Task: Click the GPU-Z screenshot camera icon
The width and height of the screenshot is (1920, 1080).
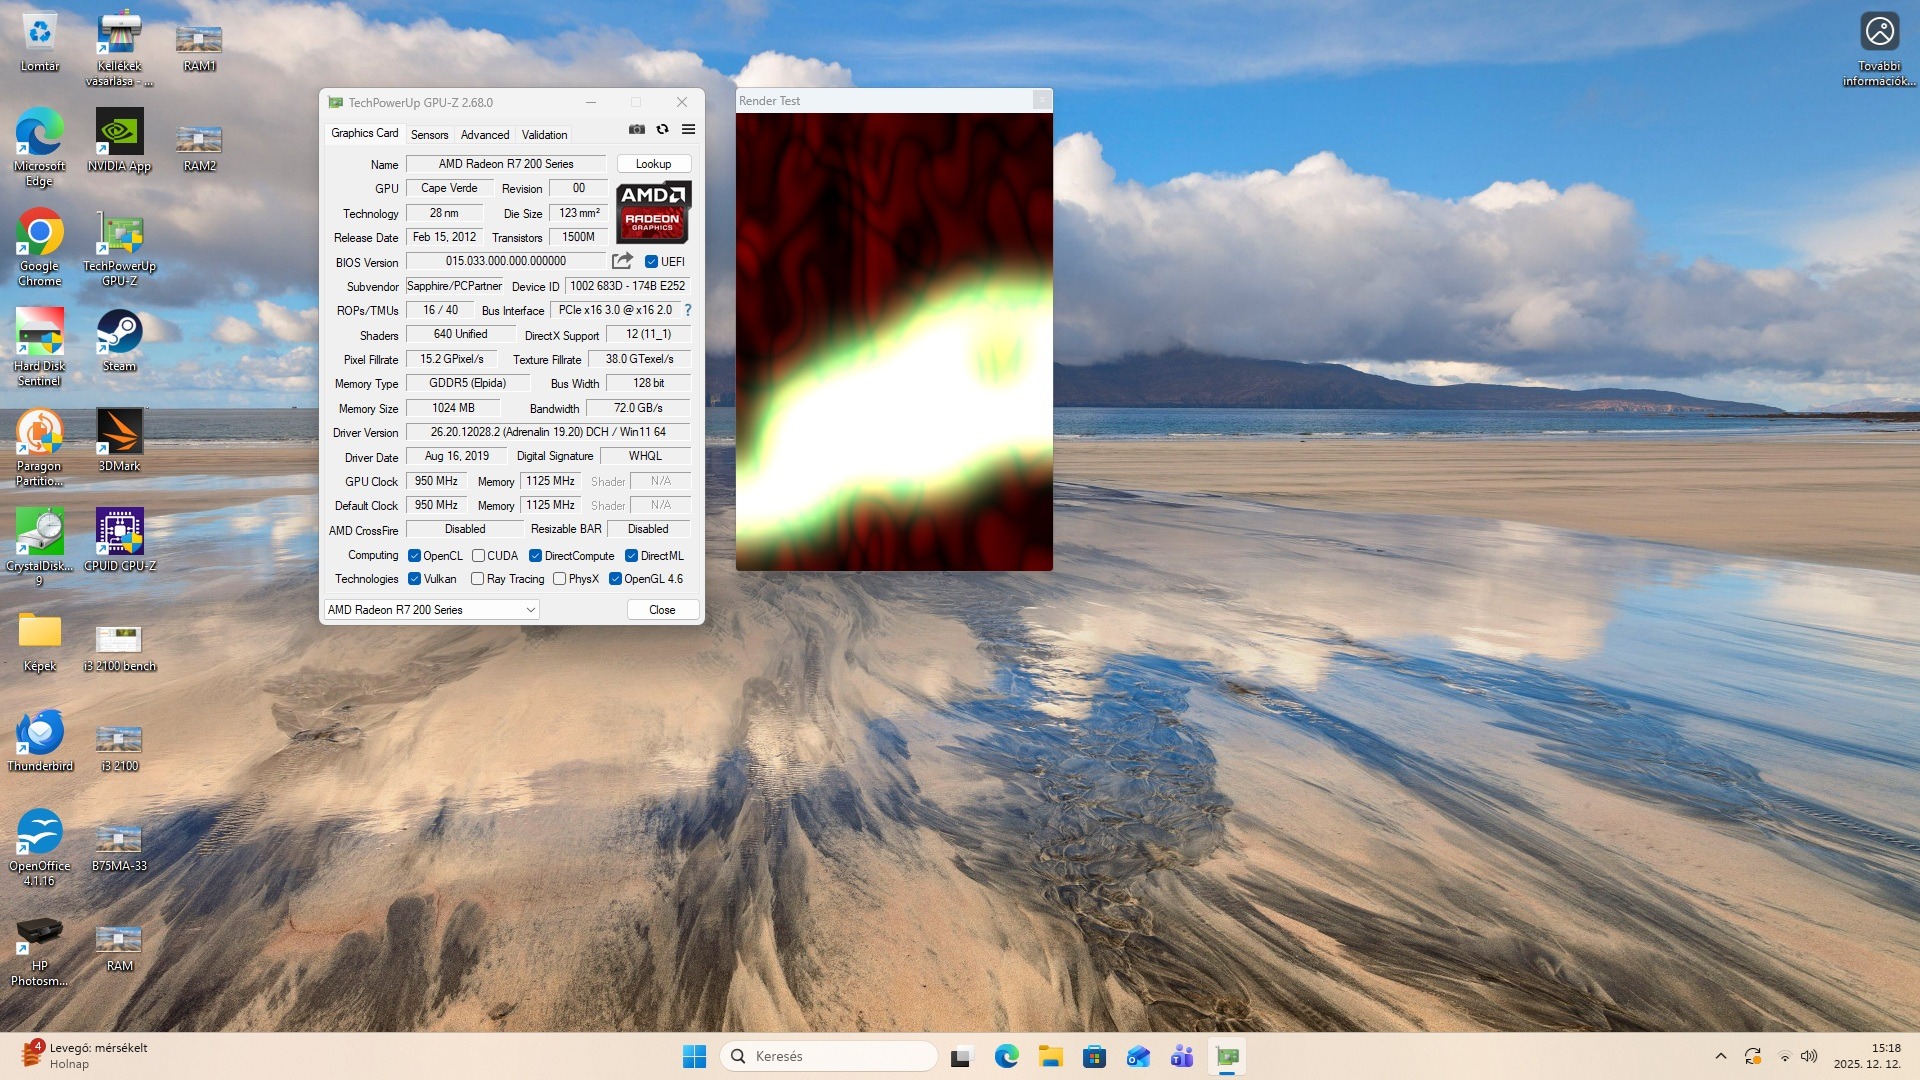Action: [637, 129]
